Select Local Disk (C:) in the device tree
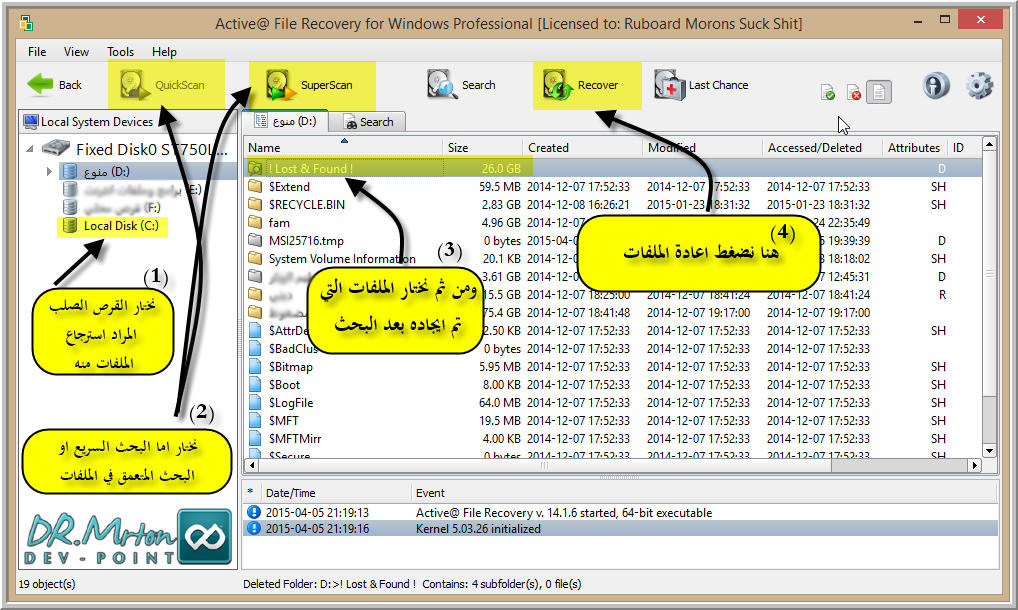Screen dimensions: 1018x610 (121, 226)
